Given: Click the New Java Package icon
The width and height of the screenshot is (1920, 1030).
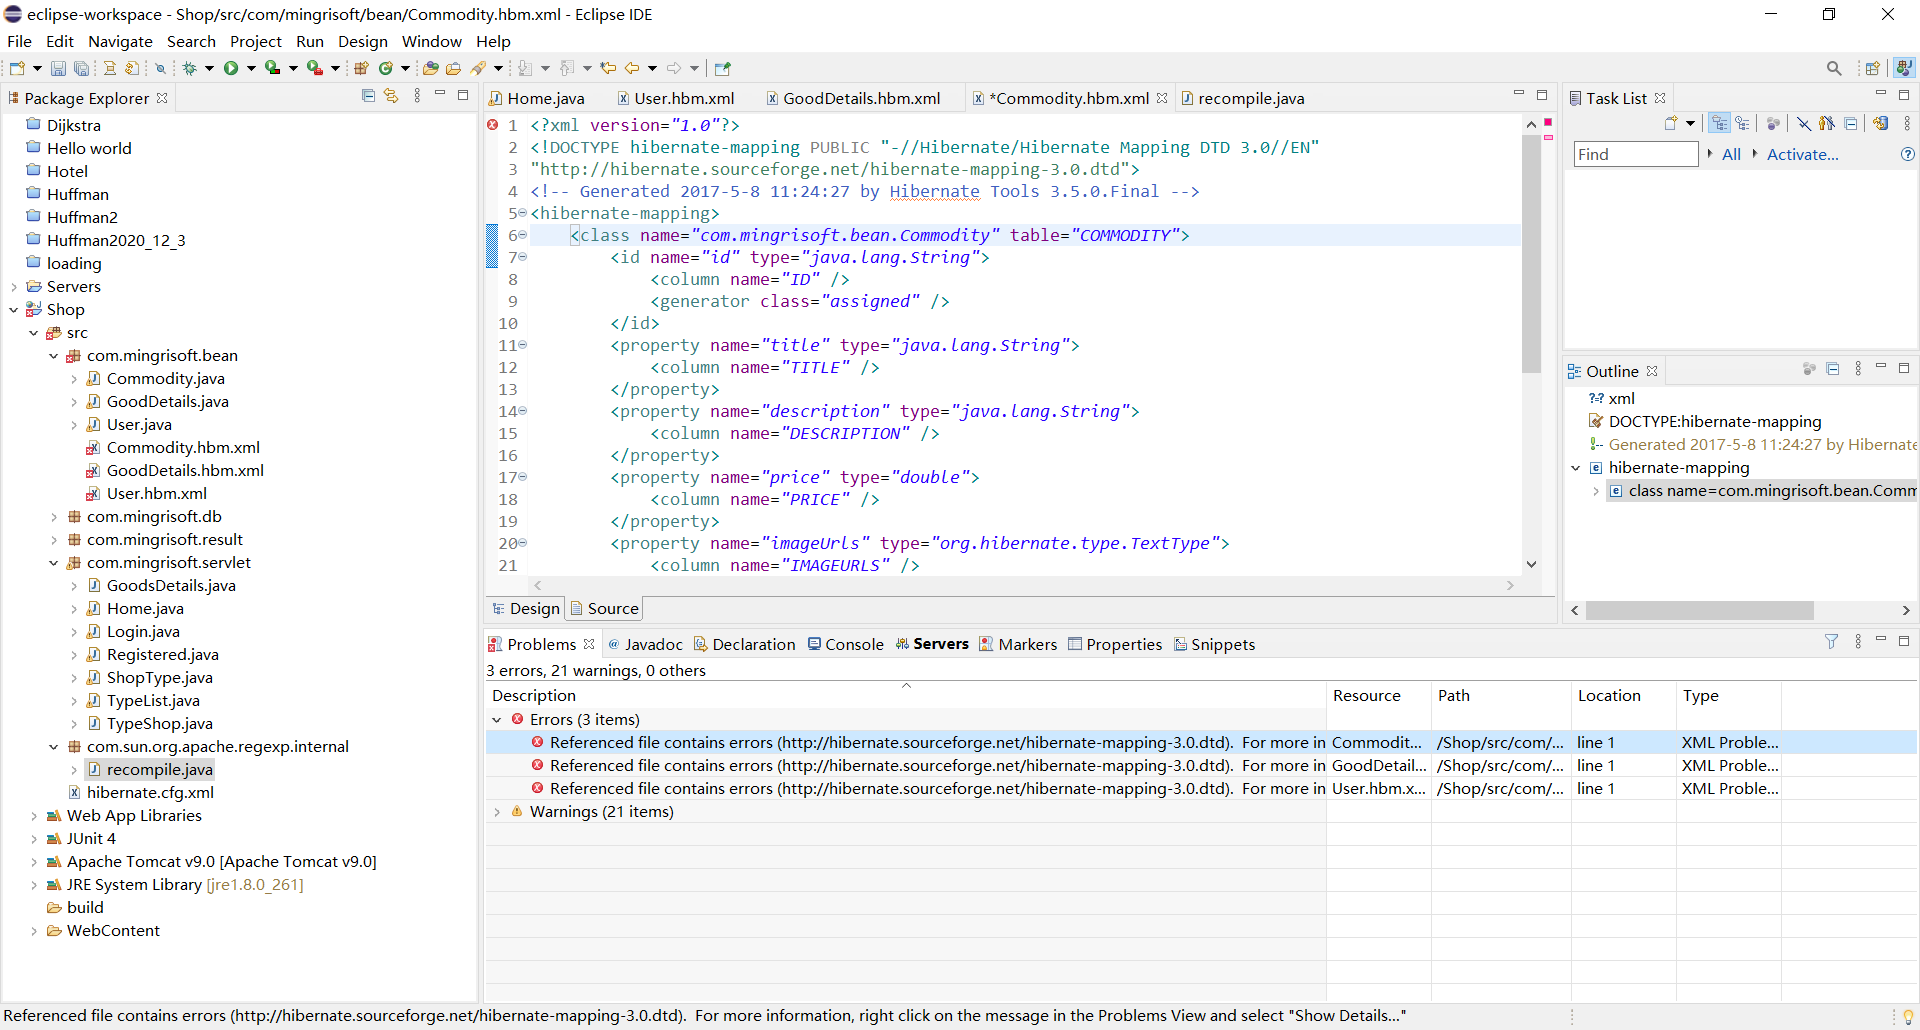Looking at the screenshot, I should pos(361,68).
